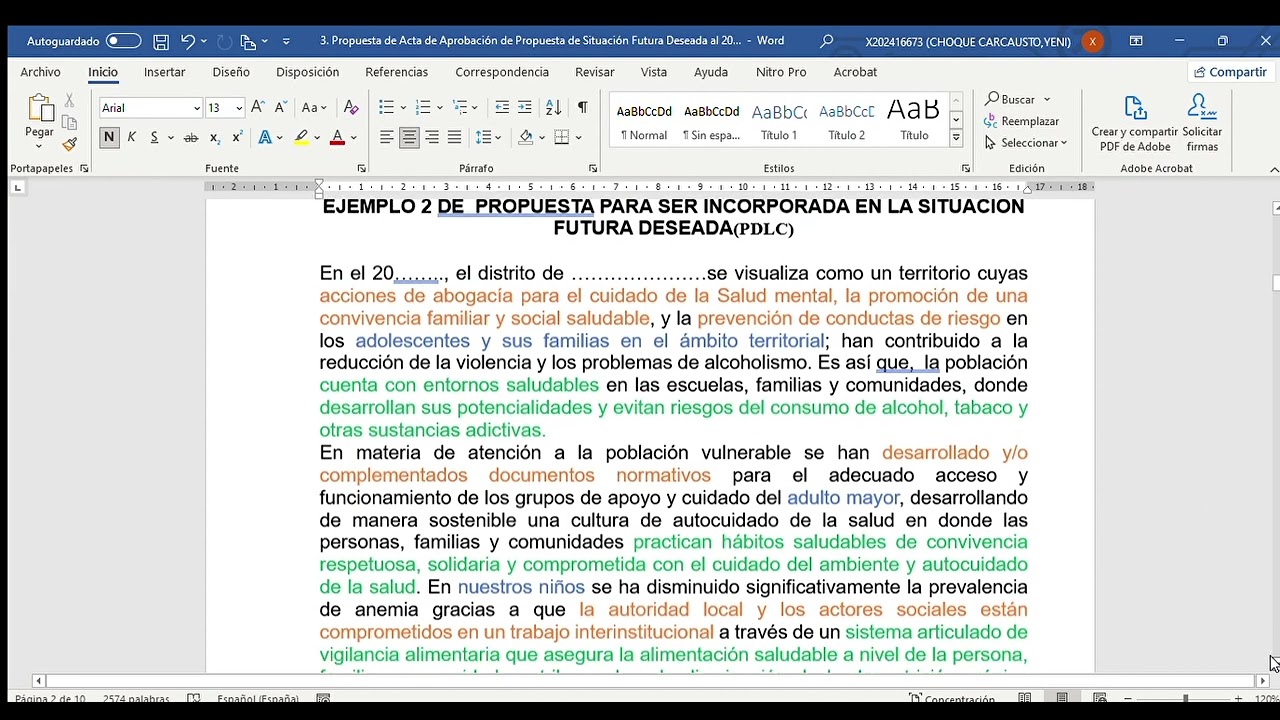Viewport: 1280px width, 720px height.
Task: Toggle underline (S) formatting
Action: 154,137
